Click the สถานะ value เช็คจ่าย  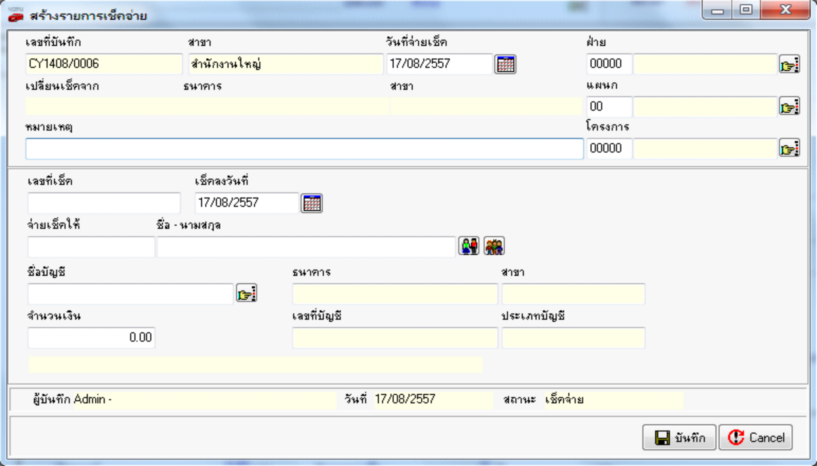pyautogui.click(x=564, y=400)
